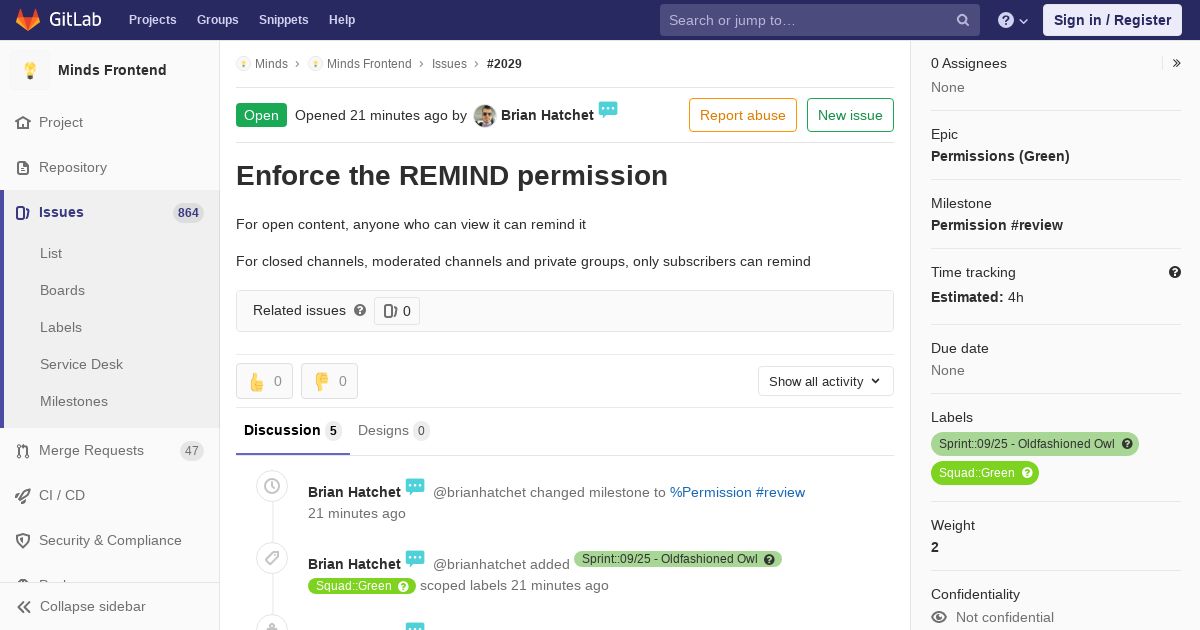Click the Sprint::09/25 label in the activity note

tap(678, 559)
